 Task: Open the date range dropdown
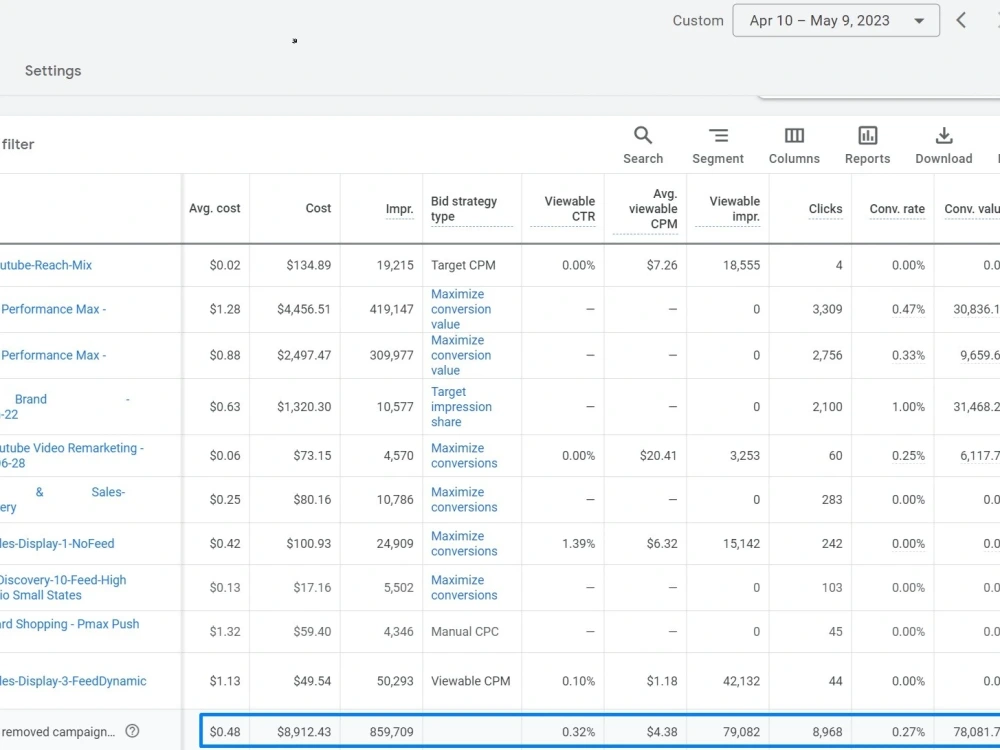(835, 20)
